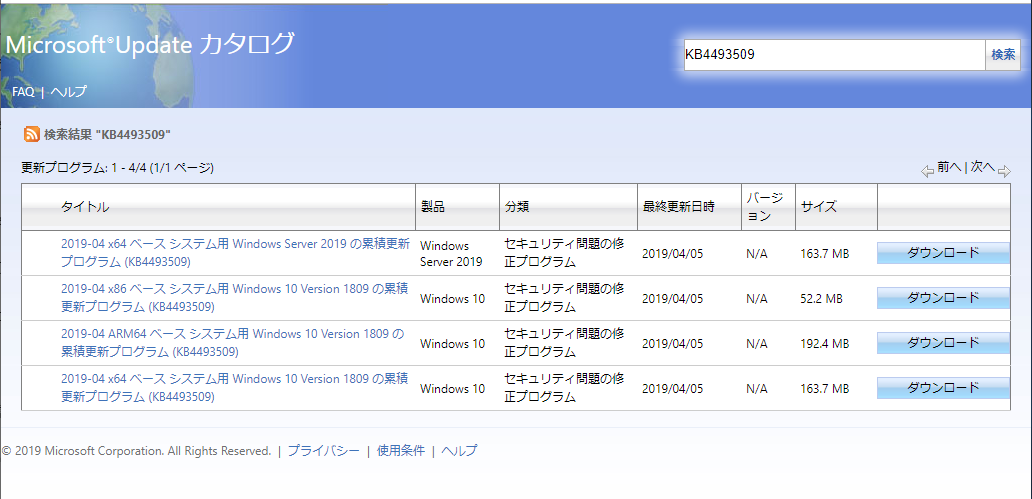Open the ヘルプ link in header

pos(68,92)
